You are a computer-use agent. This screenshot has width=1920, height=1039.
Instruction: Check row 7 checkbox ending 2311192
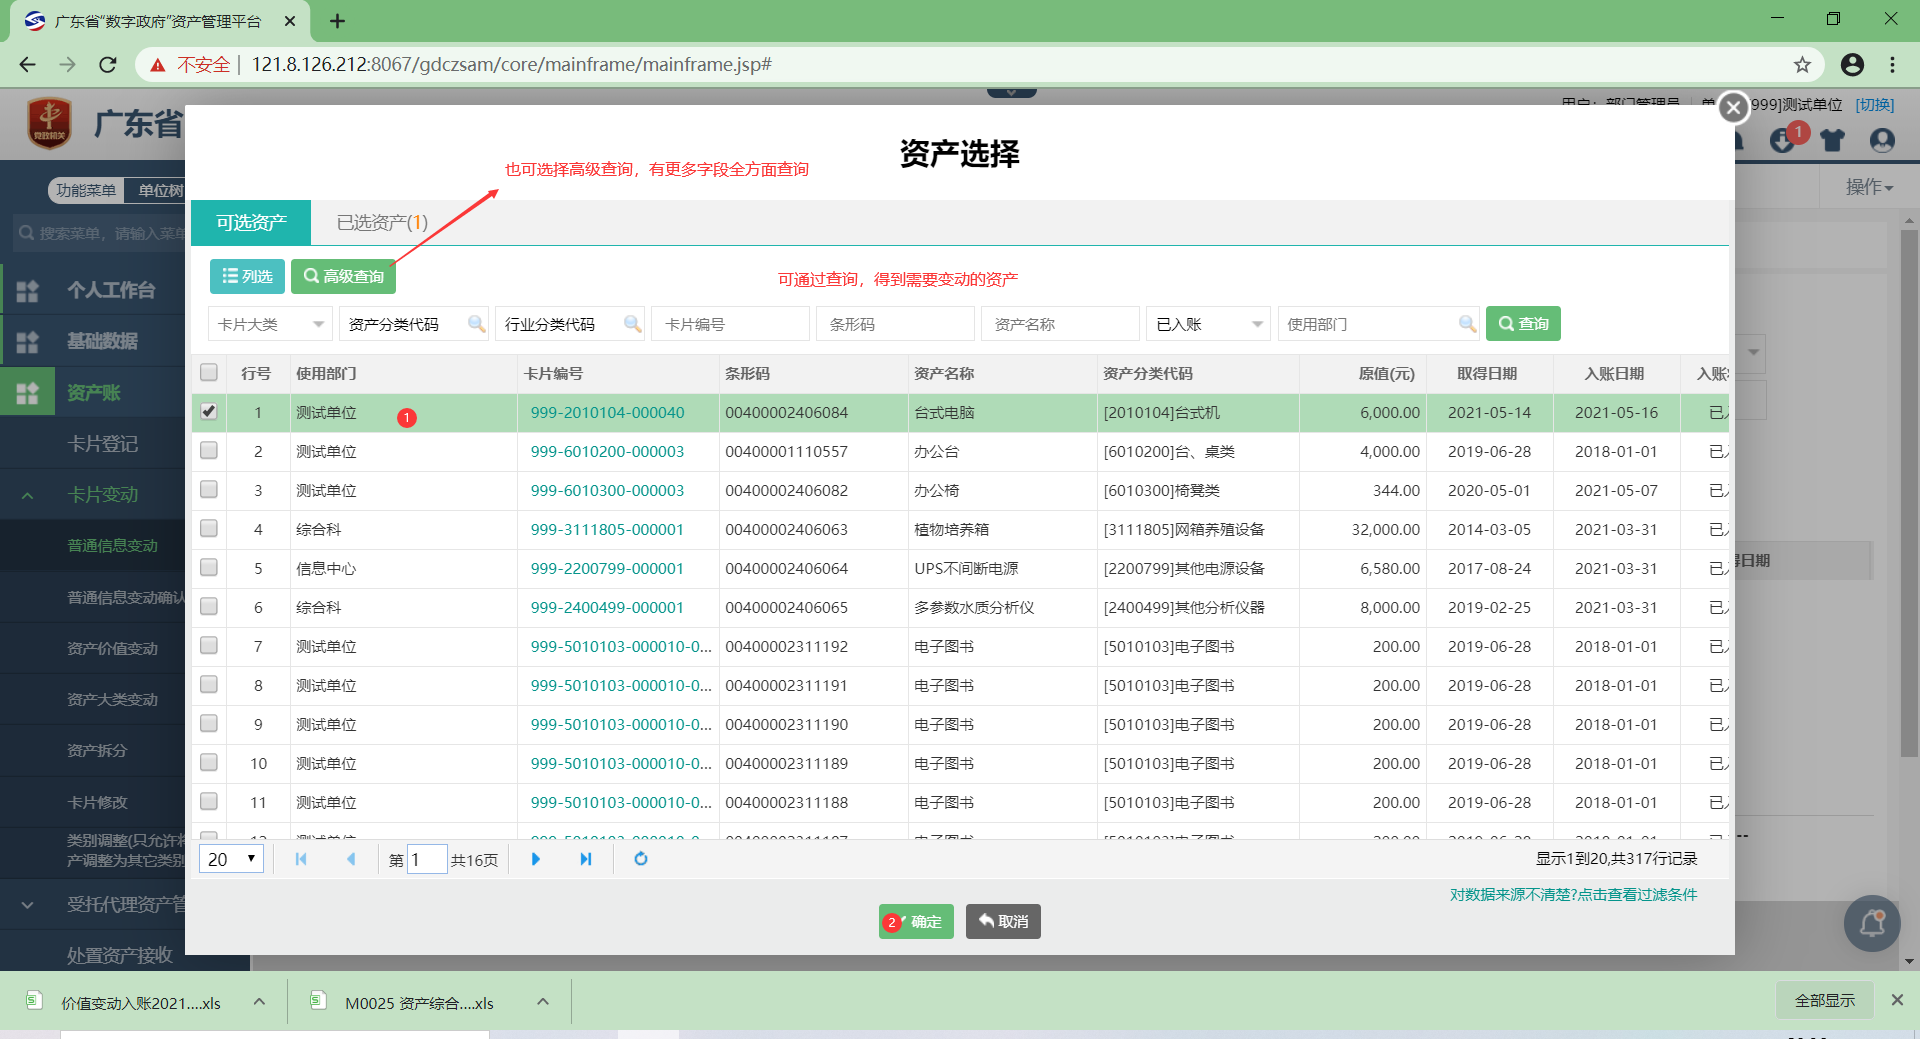click(209, 645)
